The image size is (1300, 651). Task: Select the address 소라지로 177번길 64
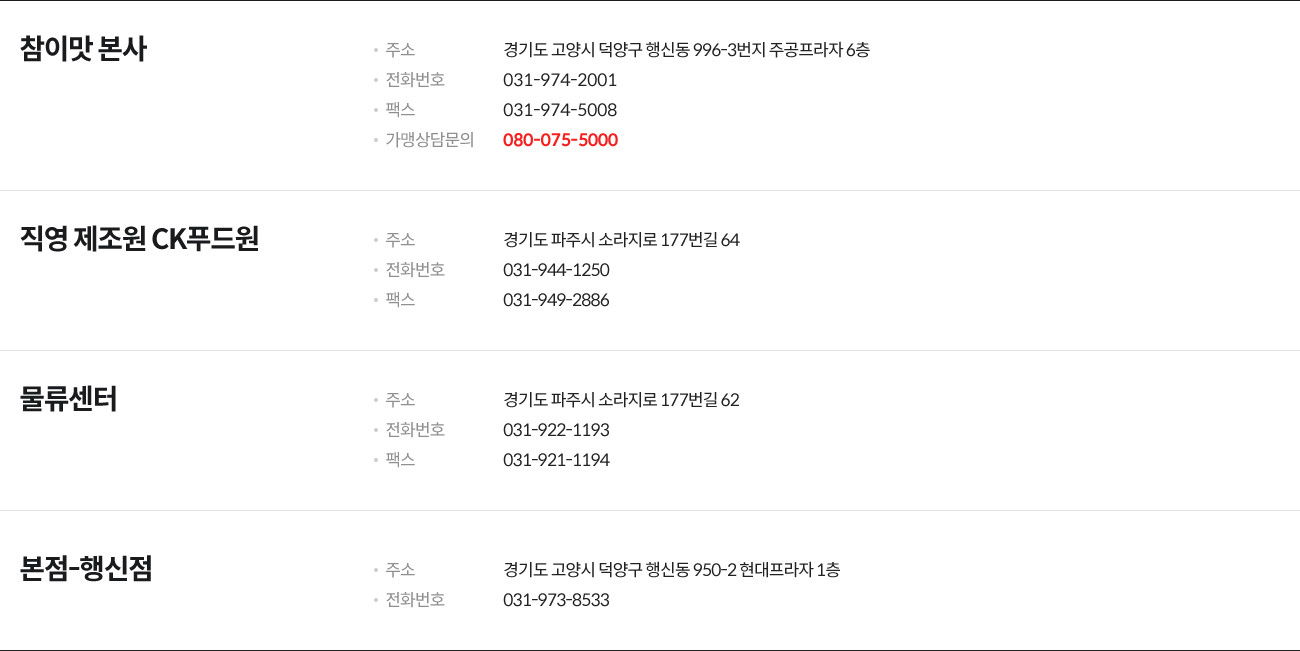(669, 239)
